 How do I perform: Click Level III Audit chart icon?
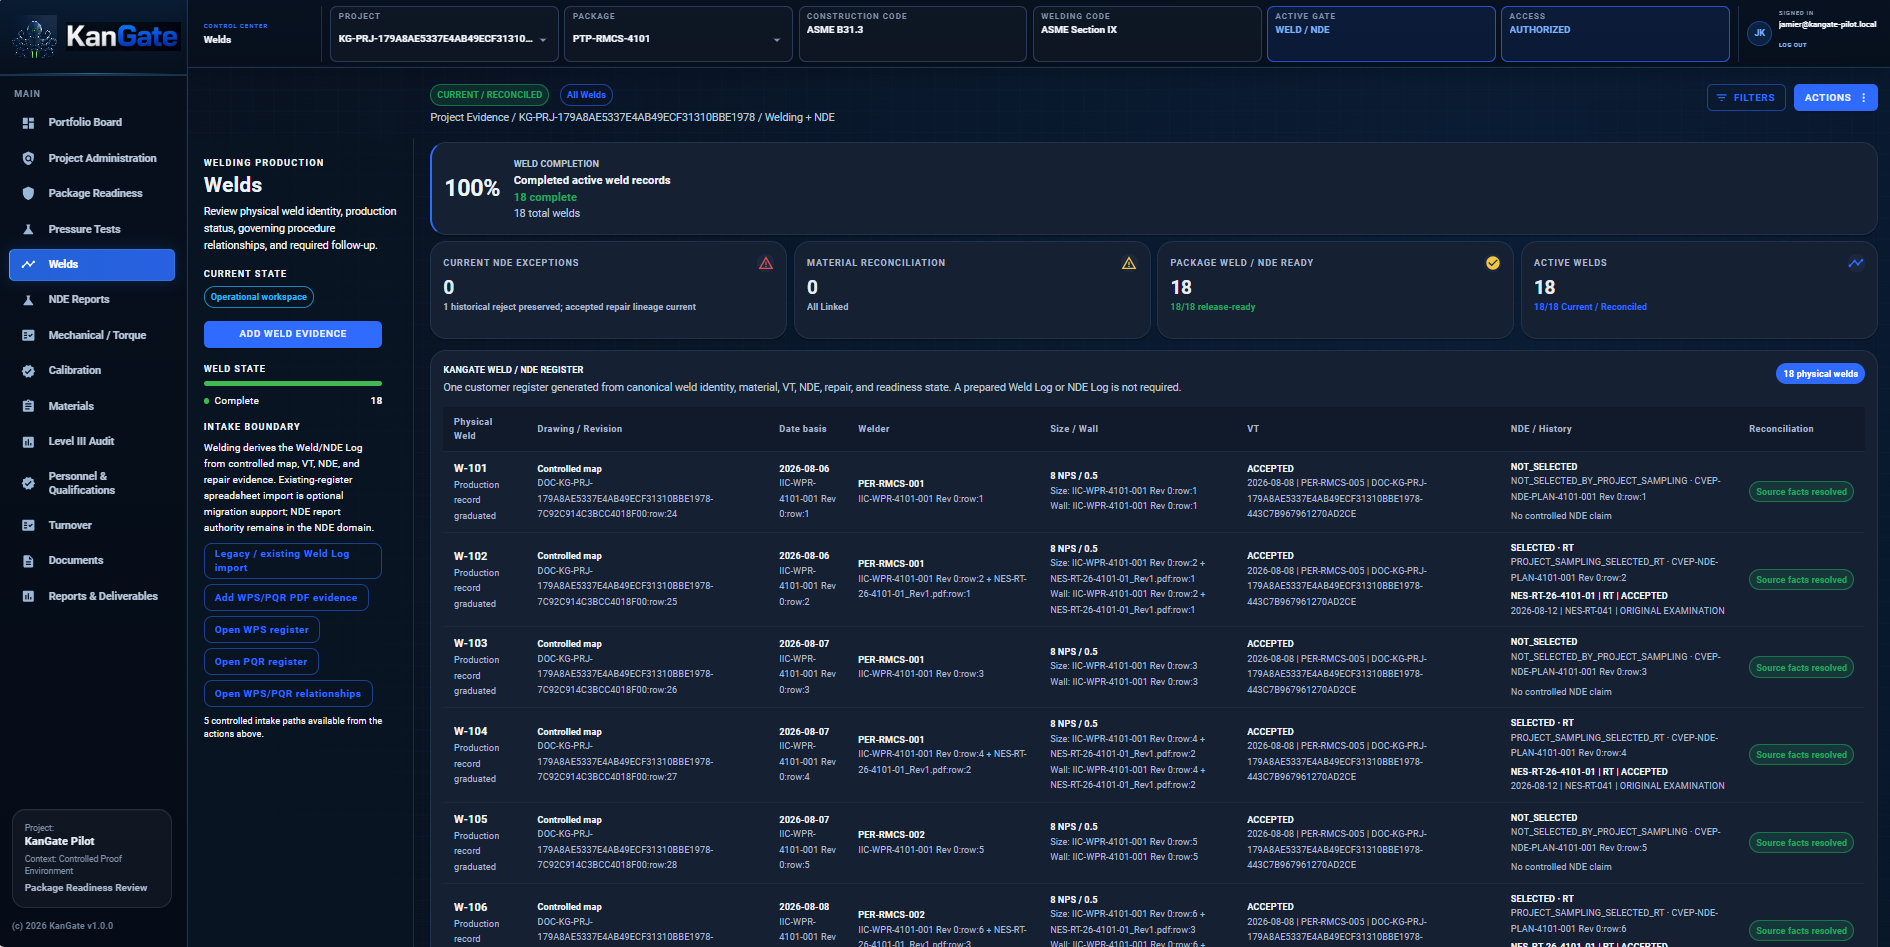point(28,441)
